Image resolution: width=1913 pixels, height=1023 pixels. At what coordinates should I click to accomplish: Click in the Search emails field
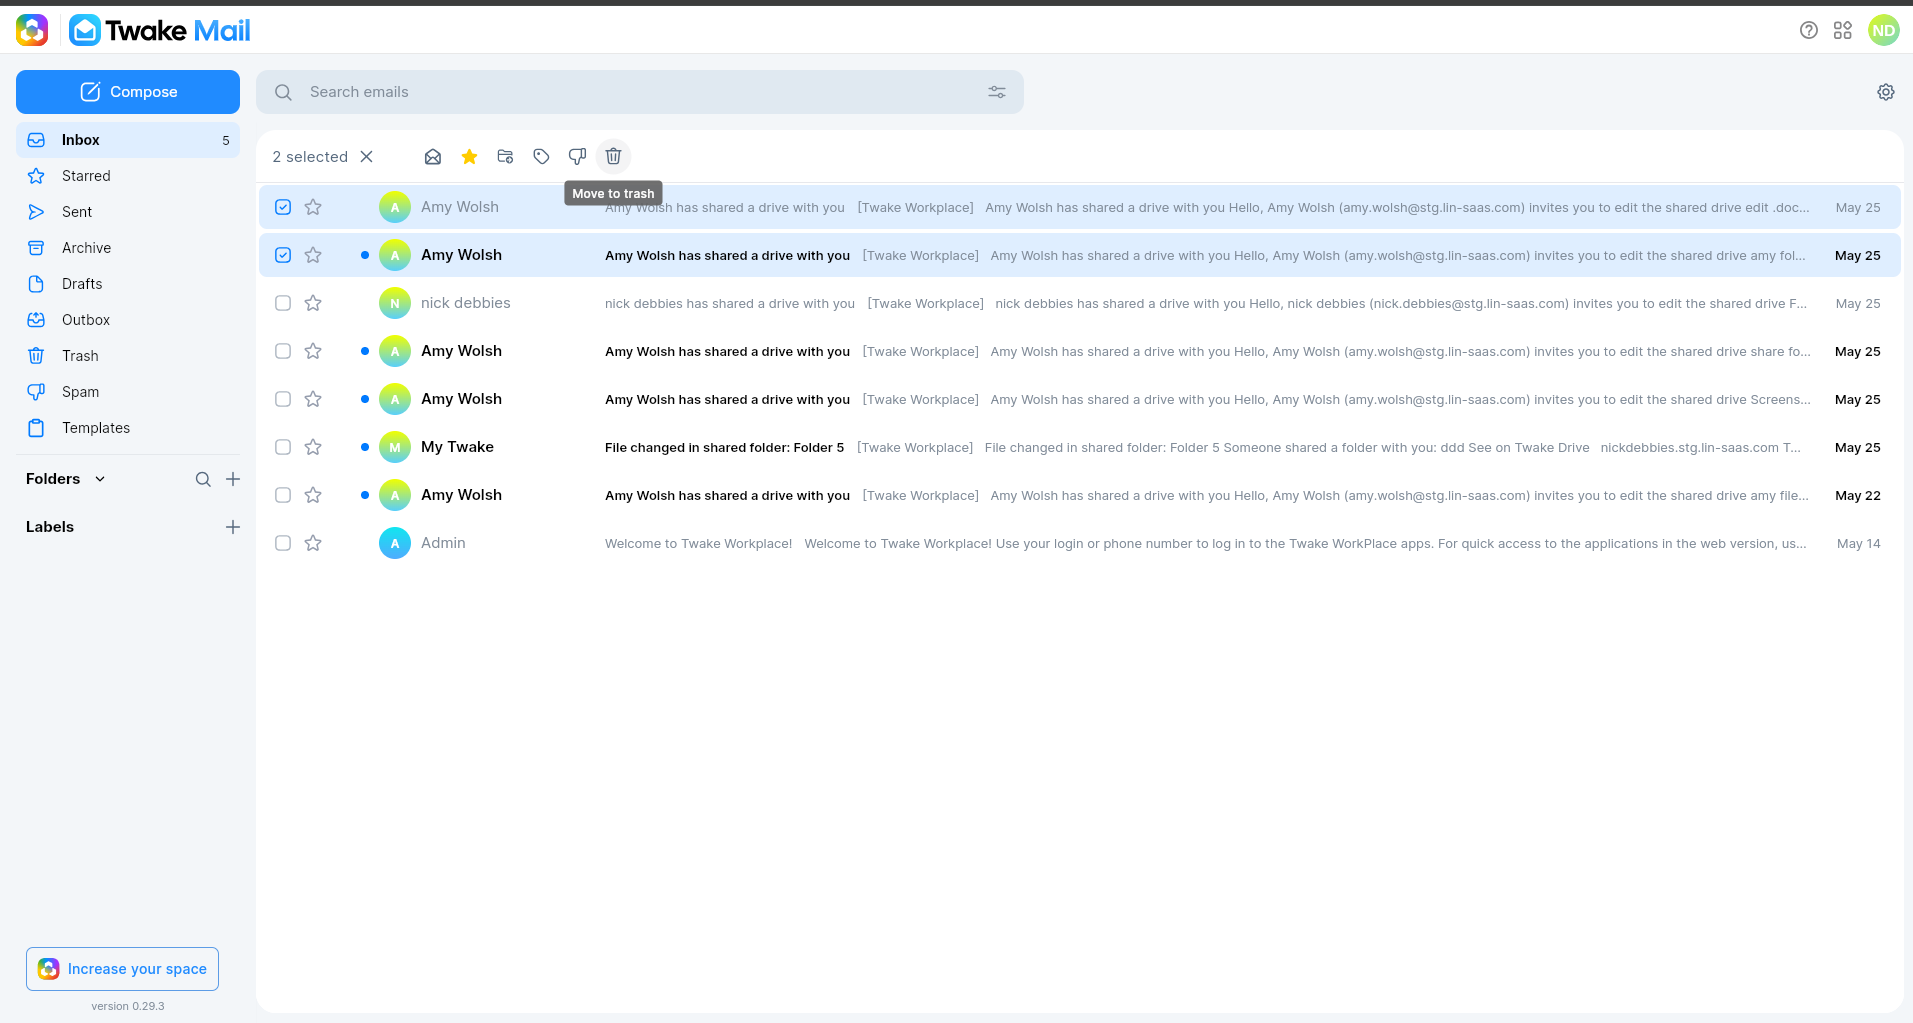click(x=640, y=92)
